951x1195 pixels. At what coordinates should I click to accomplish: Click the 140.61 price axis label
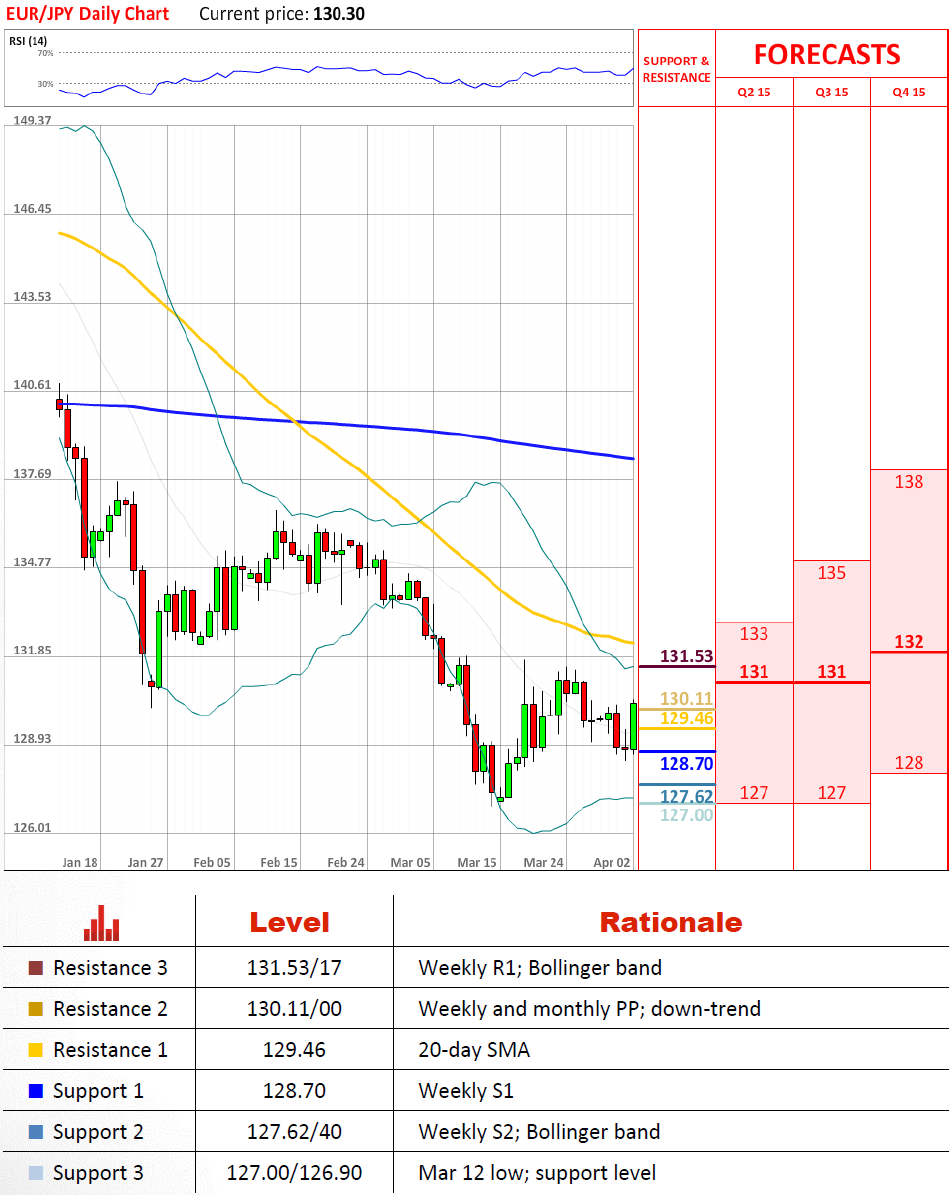[x=32, y=385]
